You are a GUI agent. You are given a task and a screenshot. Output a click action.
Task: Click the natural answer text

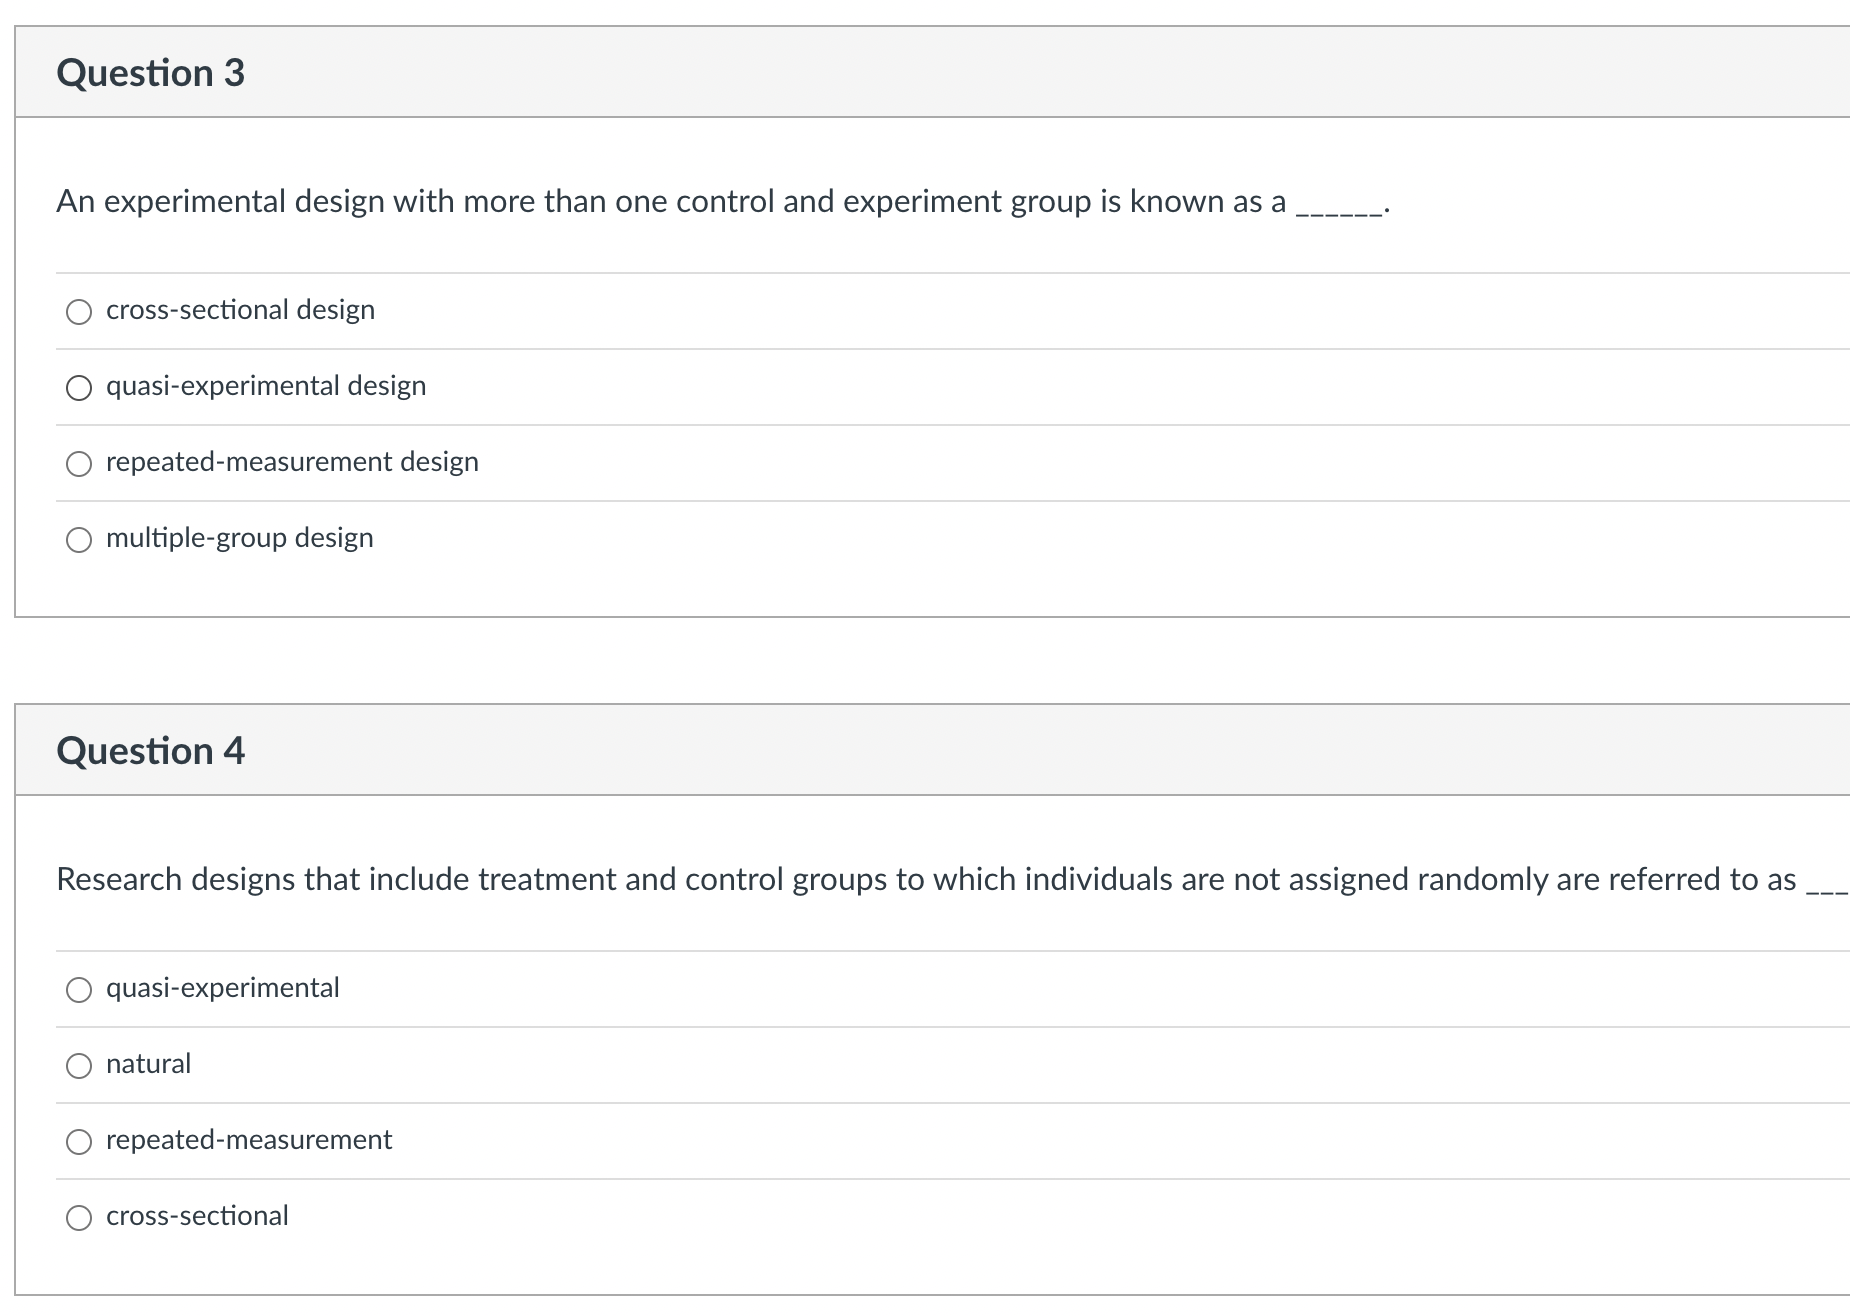pyautogui.click(x=148, y=1063)
